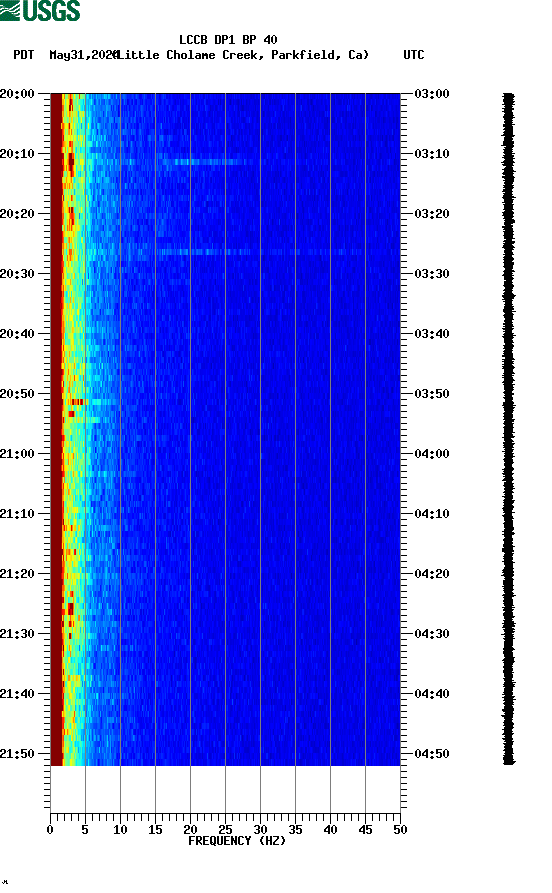
Task: Click the '20:50' PDT time label
Action: [17, 394]
